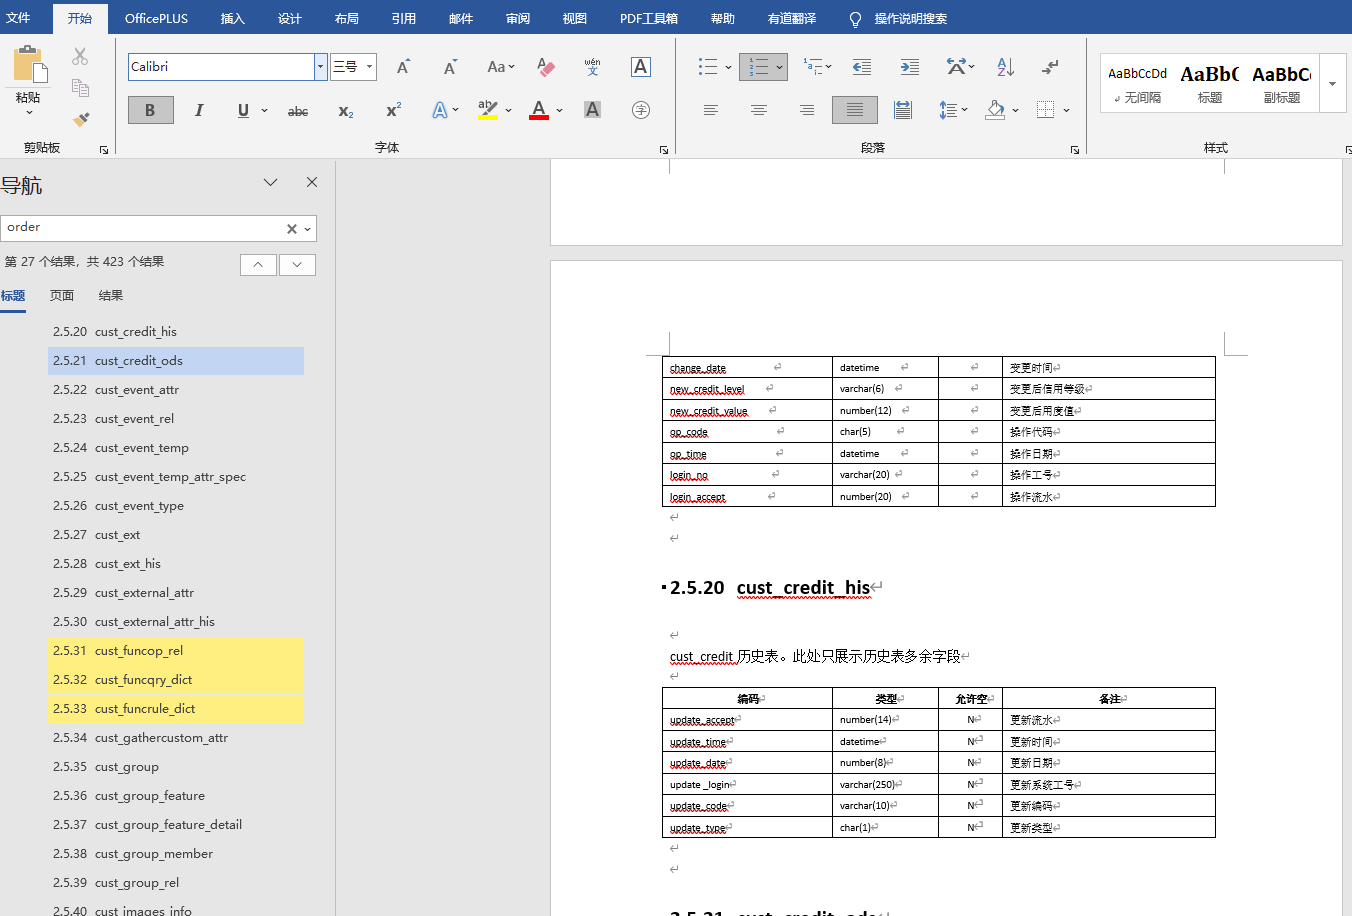Clear all formatting eraser icon
Screen dimensions: 1352x916
tap(545, 67)
